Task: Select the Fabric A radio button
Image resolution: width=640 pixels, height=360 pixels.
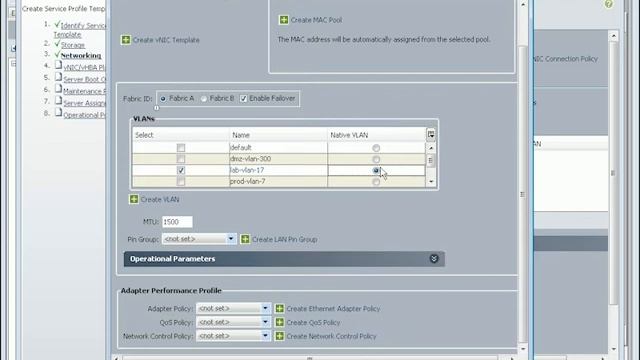Action: point(163,99)
